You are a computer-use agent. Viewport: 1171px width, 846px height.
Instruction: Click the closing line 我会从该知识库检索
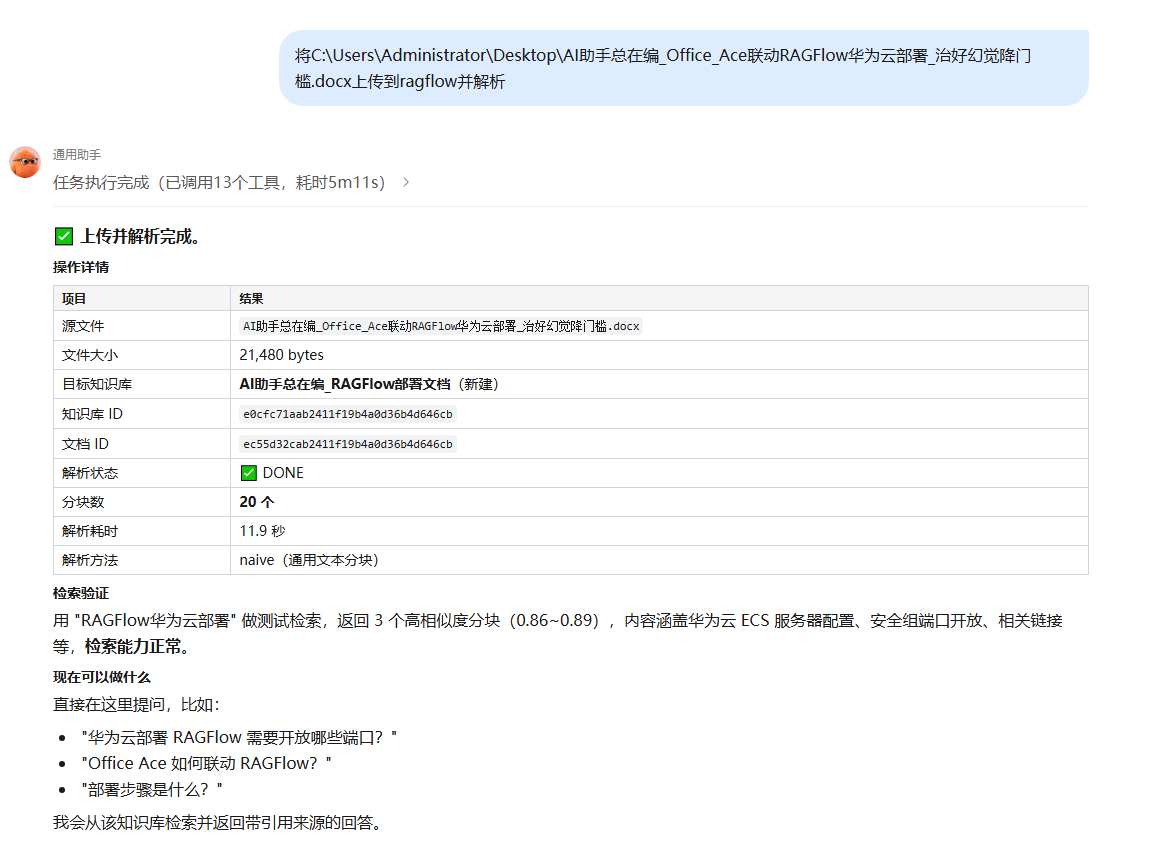(x=220, y=823)
